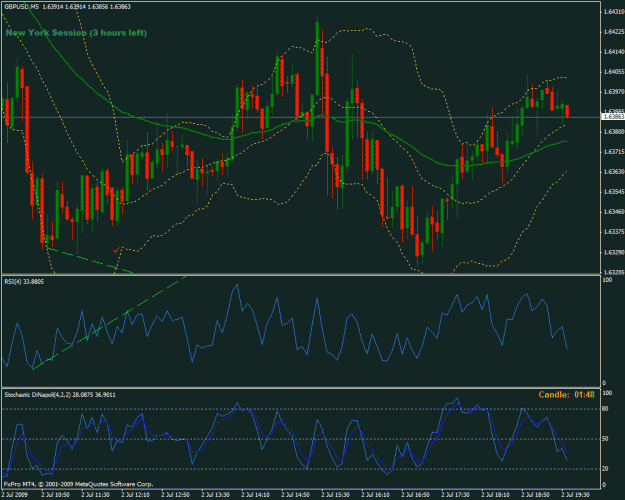The height and width of the screenshot is (500, 625).
Task: Select the 'New York Session (3 hours left)' label
Action: [x=76, y=33]
